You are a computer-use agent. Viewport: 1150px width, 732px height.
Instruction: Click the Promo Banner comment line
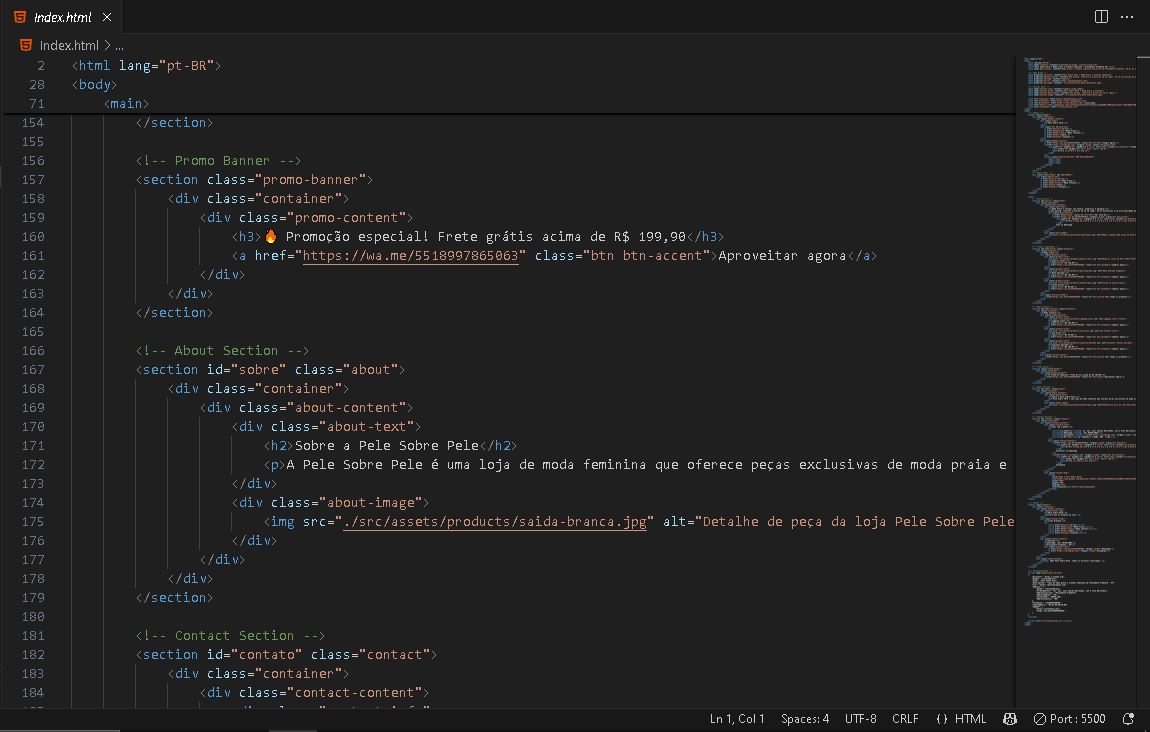pos(218,161)
